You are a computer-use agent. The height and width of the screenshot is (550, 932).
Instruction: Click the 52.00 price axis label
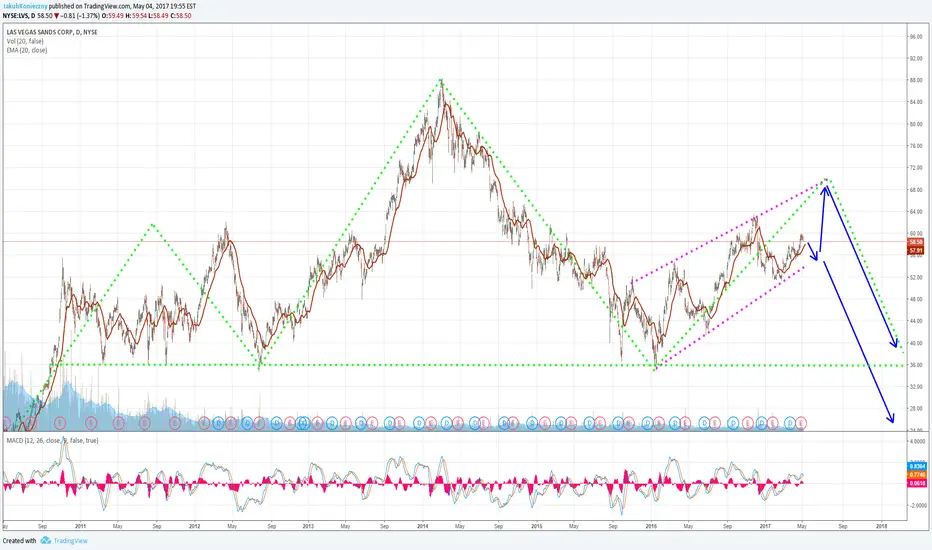click(915, 278)
